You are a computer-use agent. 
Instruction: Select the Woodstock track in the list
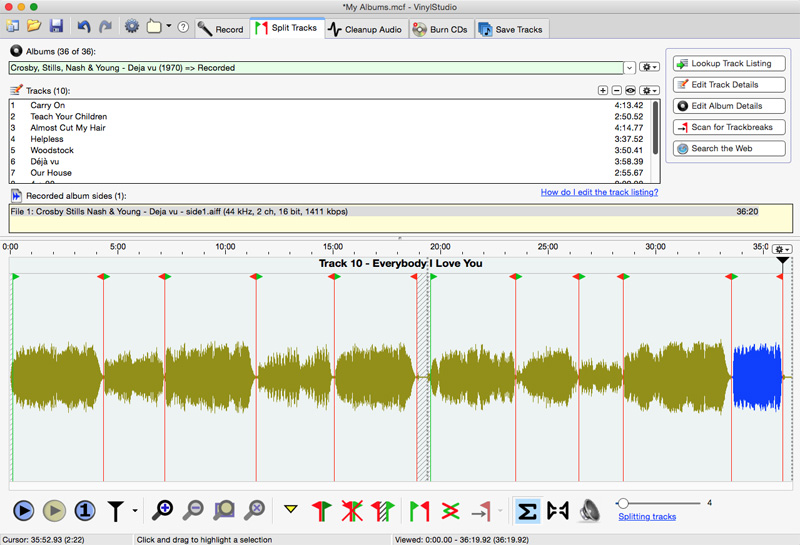tap(52, 150)
